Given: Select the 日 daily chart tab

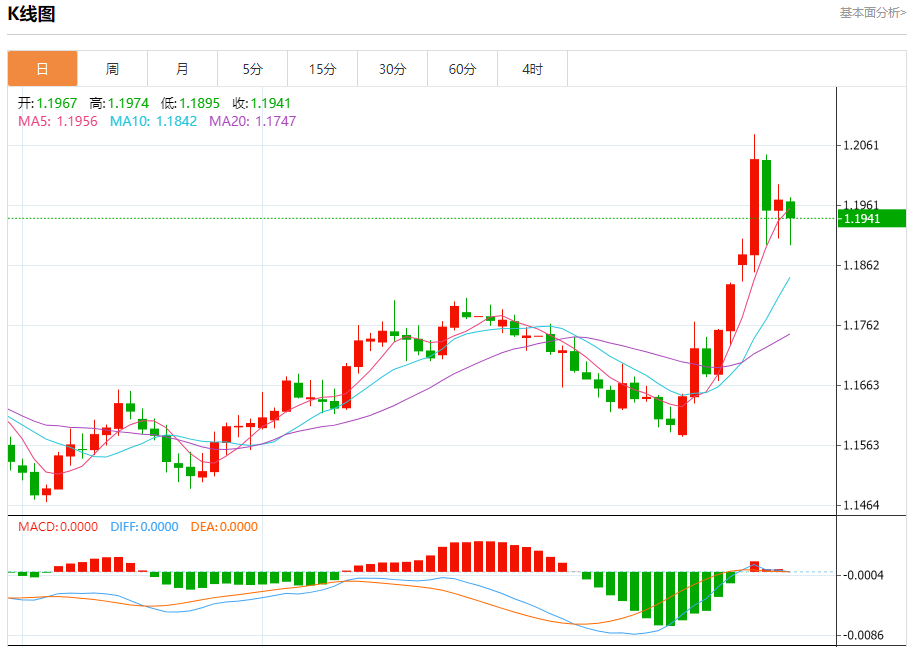Looking at the screenshot, I should point(42,69).
